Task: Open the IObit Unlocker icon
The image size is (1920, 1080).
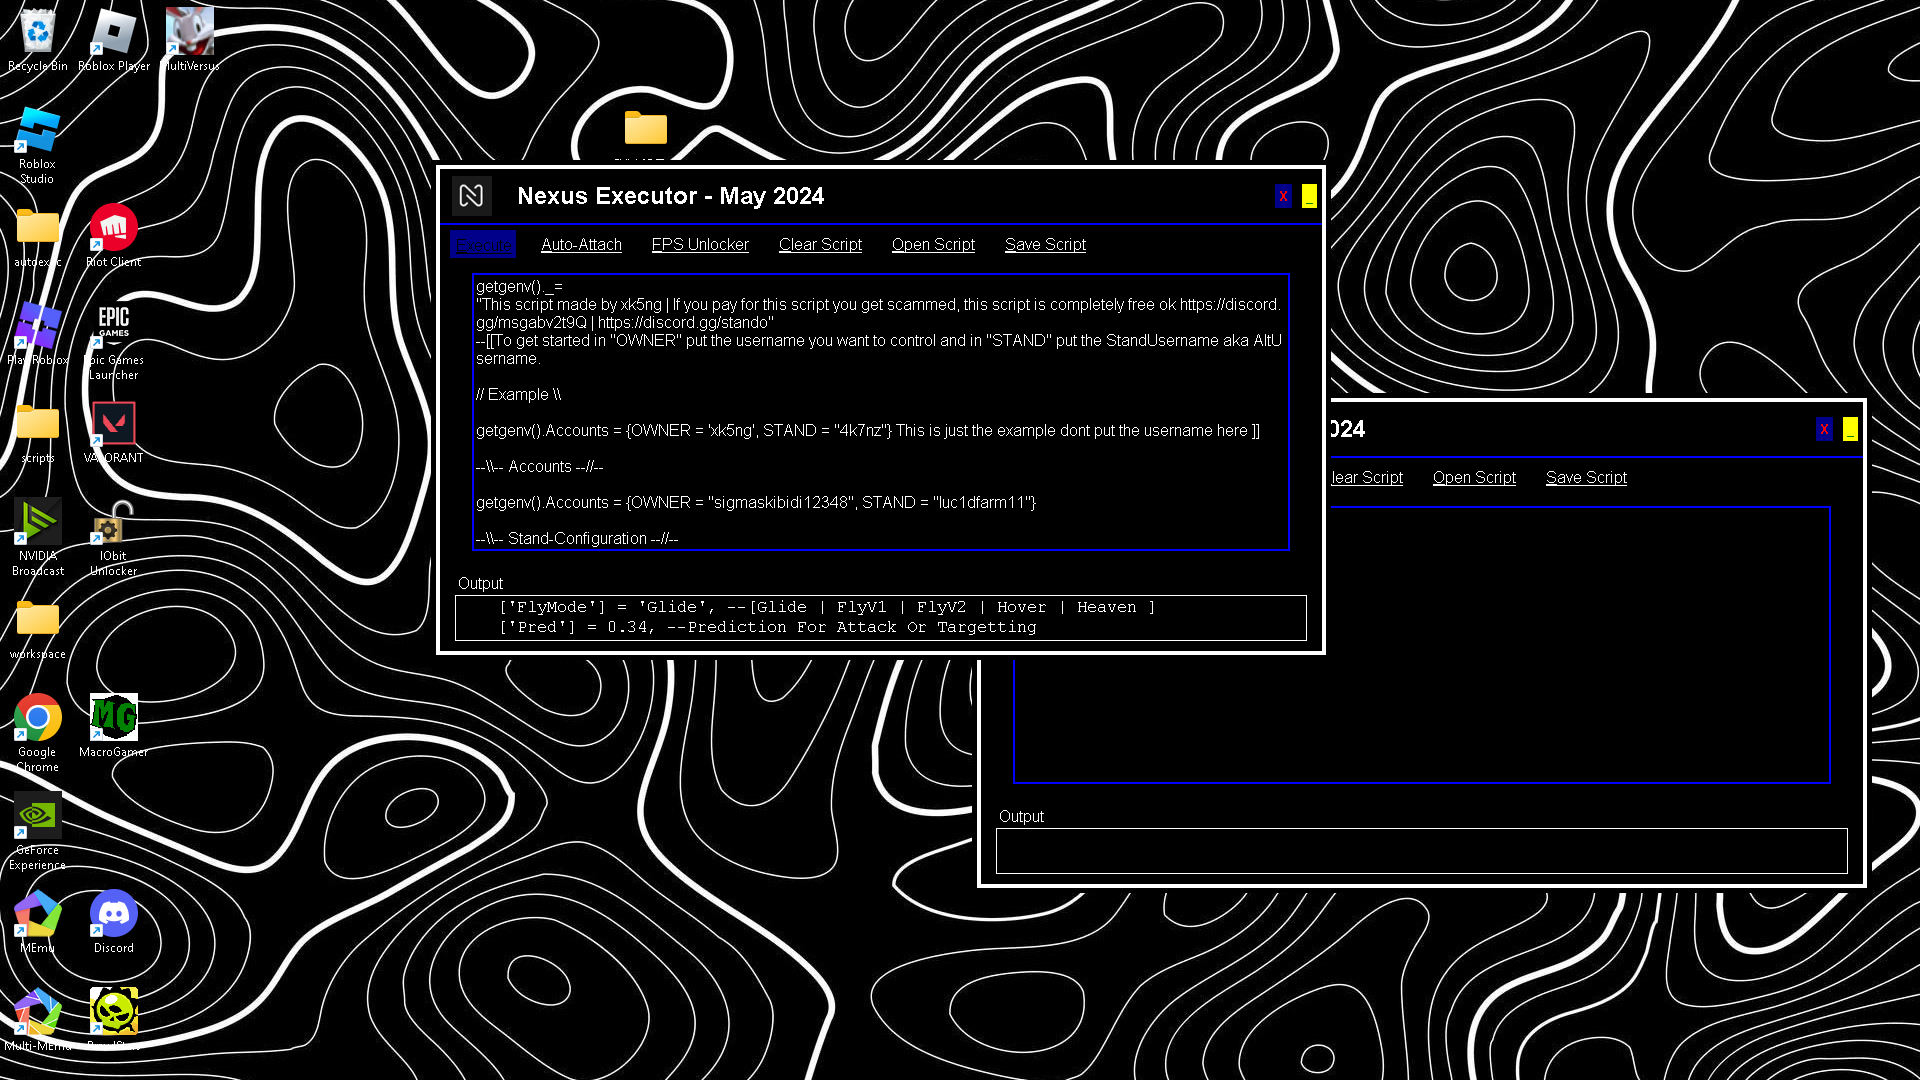Action: click(x=113, y=522)
